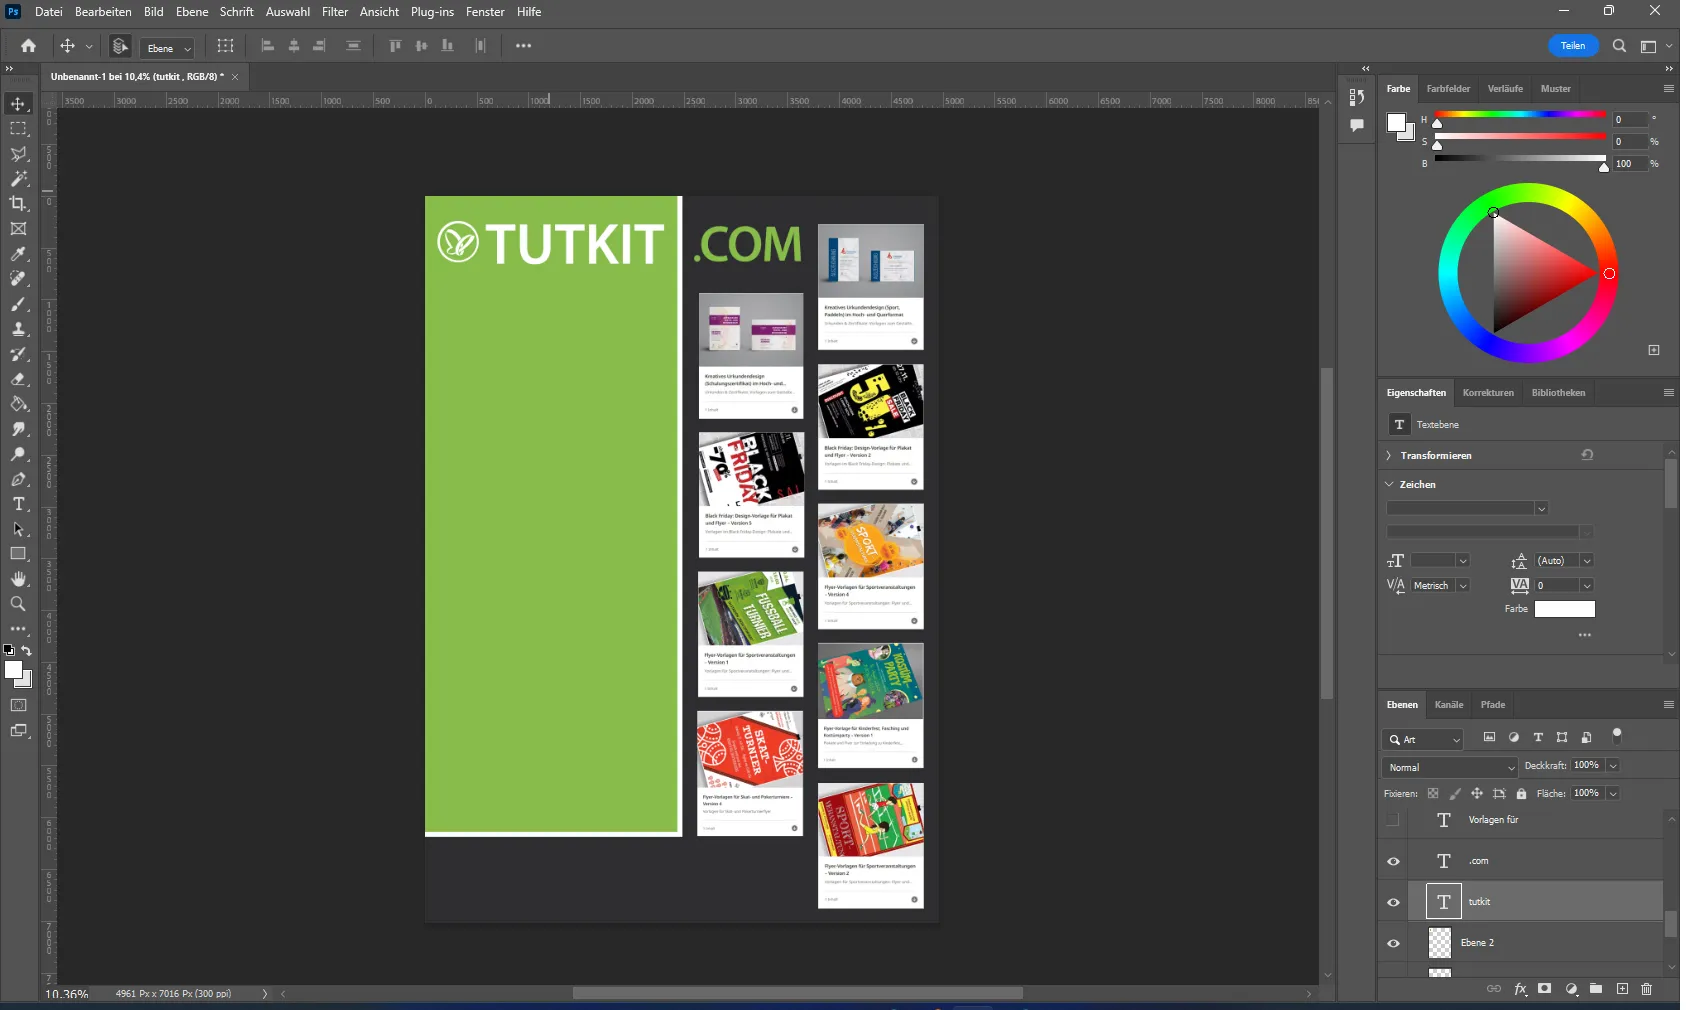1687x1010 pixels.
Task: Select the Eraser tool
Action: [18, 379]
